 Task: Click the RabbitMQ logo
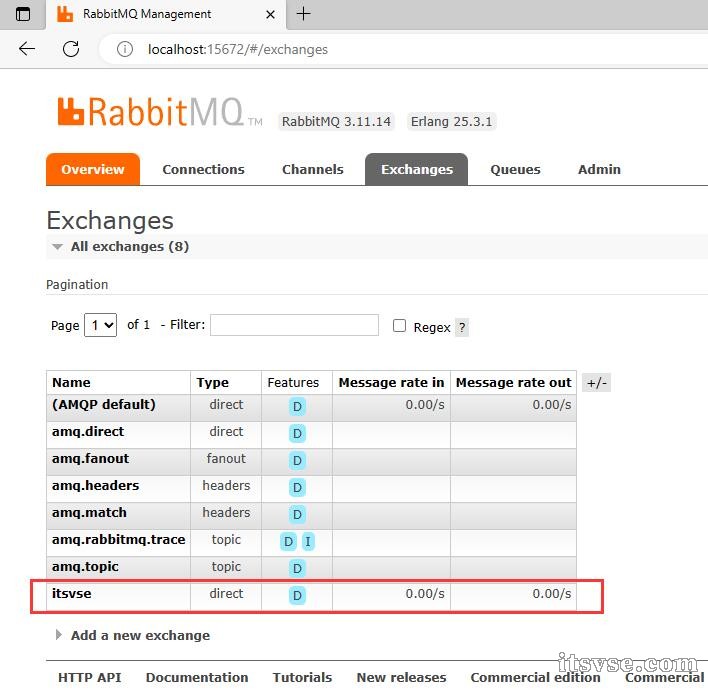click(159, 112)
